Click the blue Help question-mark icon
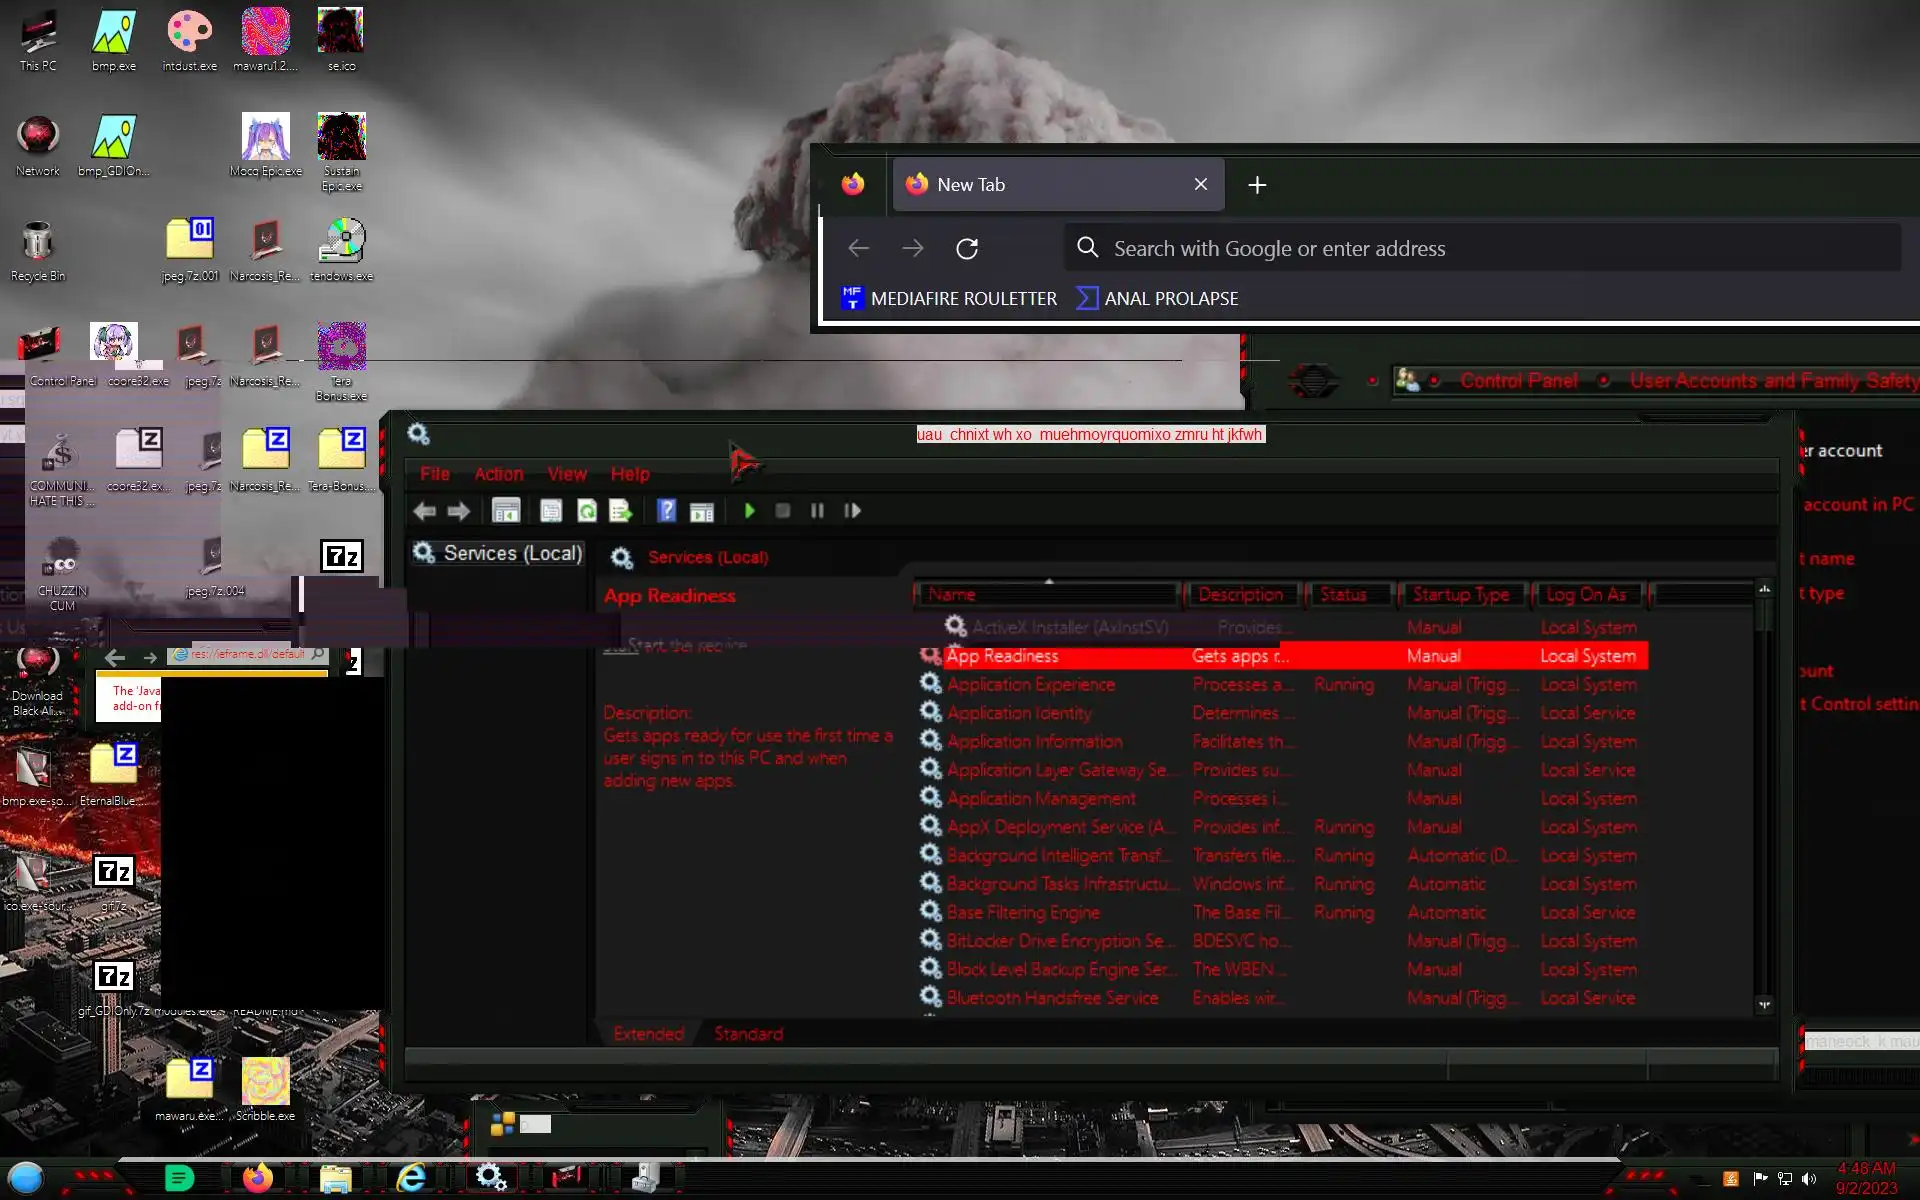 (666, 511)
